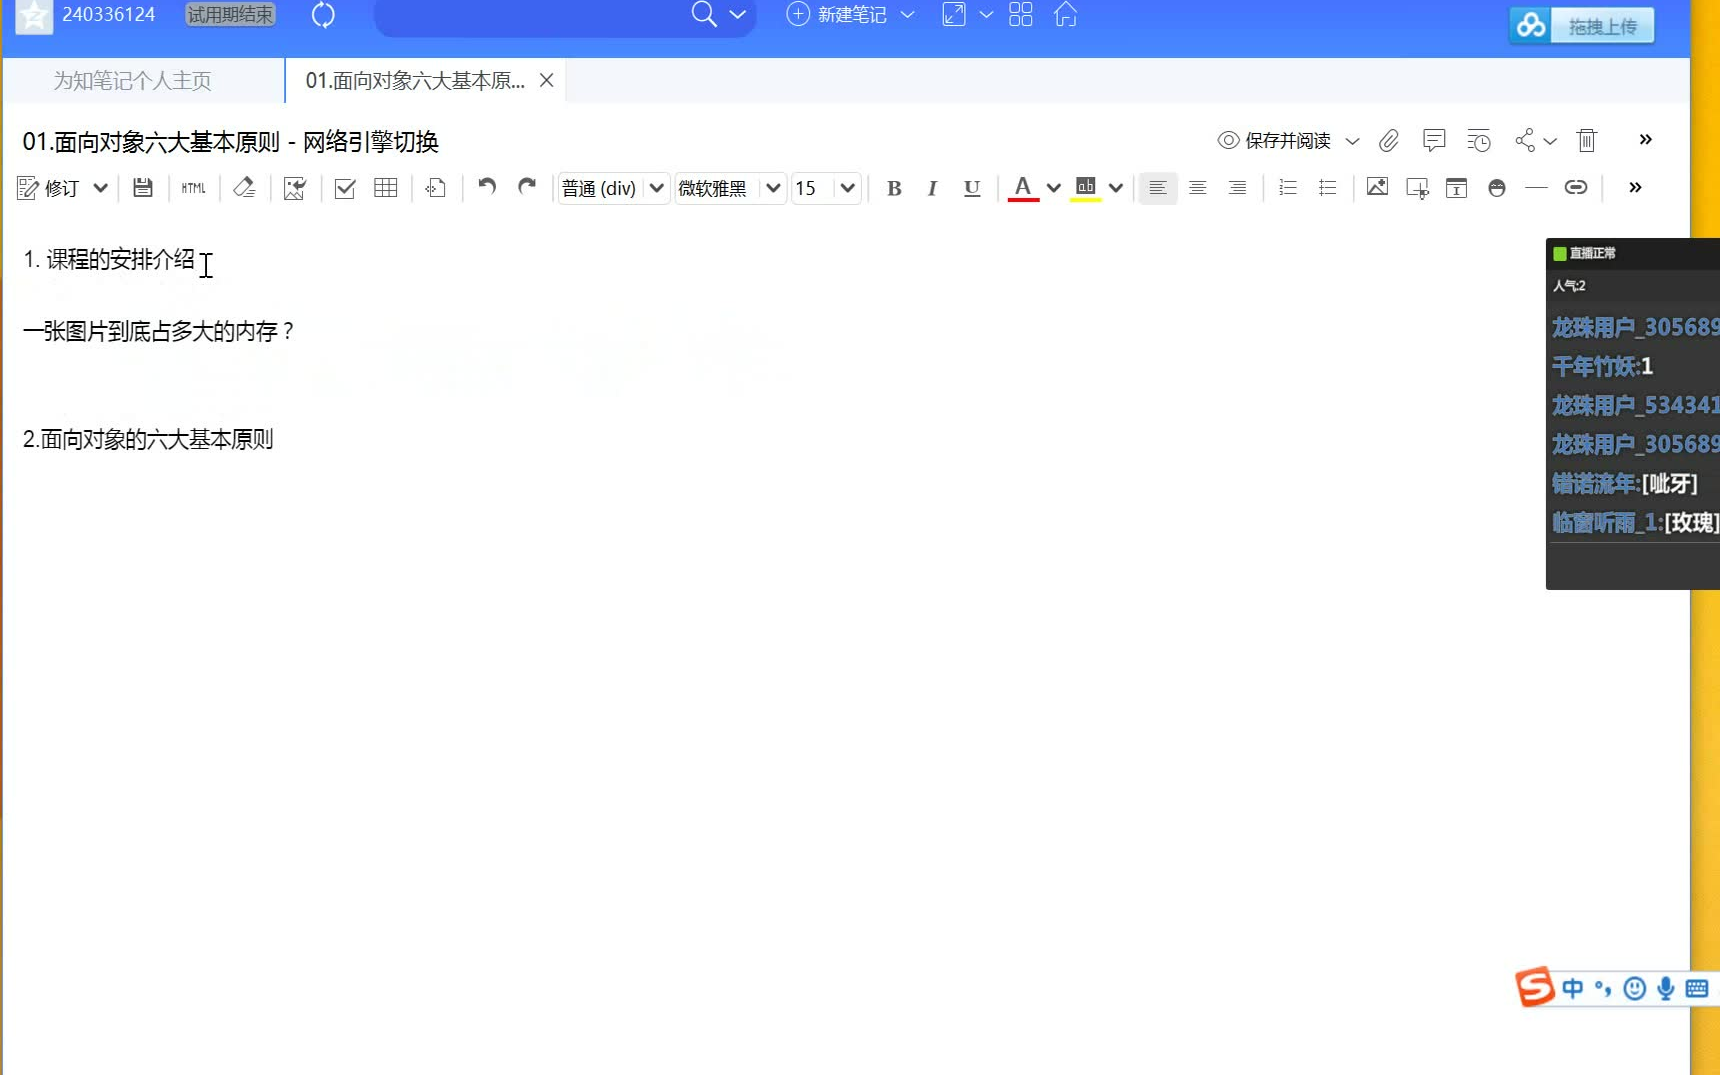
Task: Select the eraser formatting tool
Action: (243, 187)
